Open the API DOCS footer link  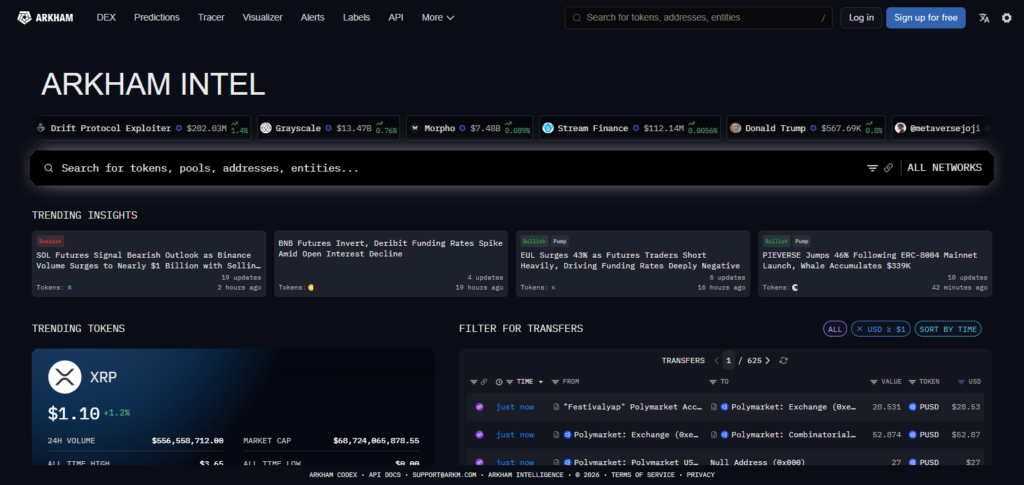point(385,475)
